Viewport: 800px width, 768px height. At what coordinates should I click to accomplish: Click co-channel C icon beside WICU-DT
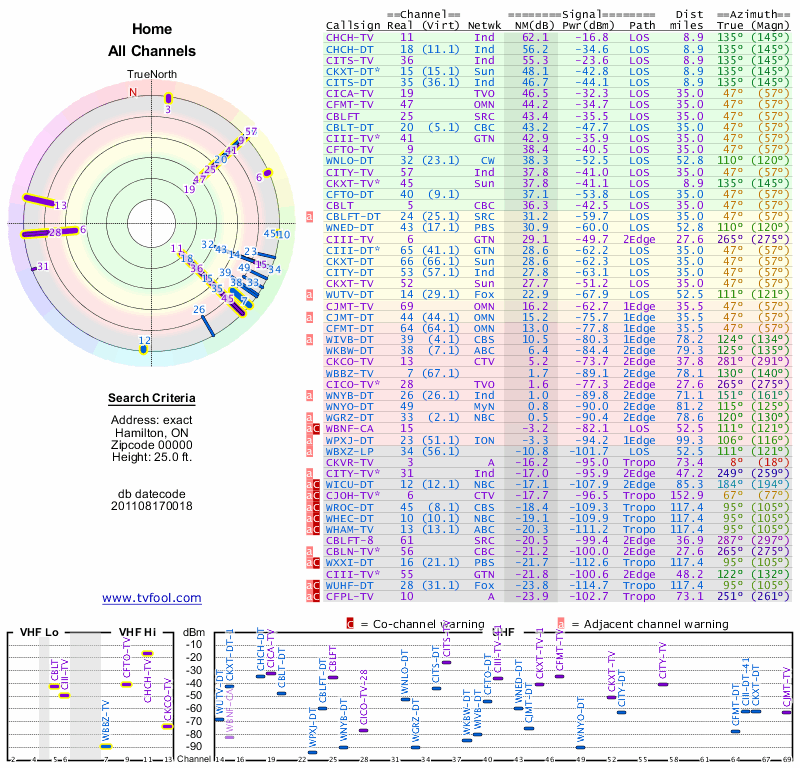(x=316, y=484)
